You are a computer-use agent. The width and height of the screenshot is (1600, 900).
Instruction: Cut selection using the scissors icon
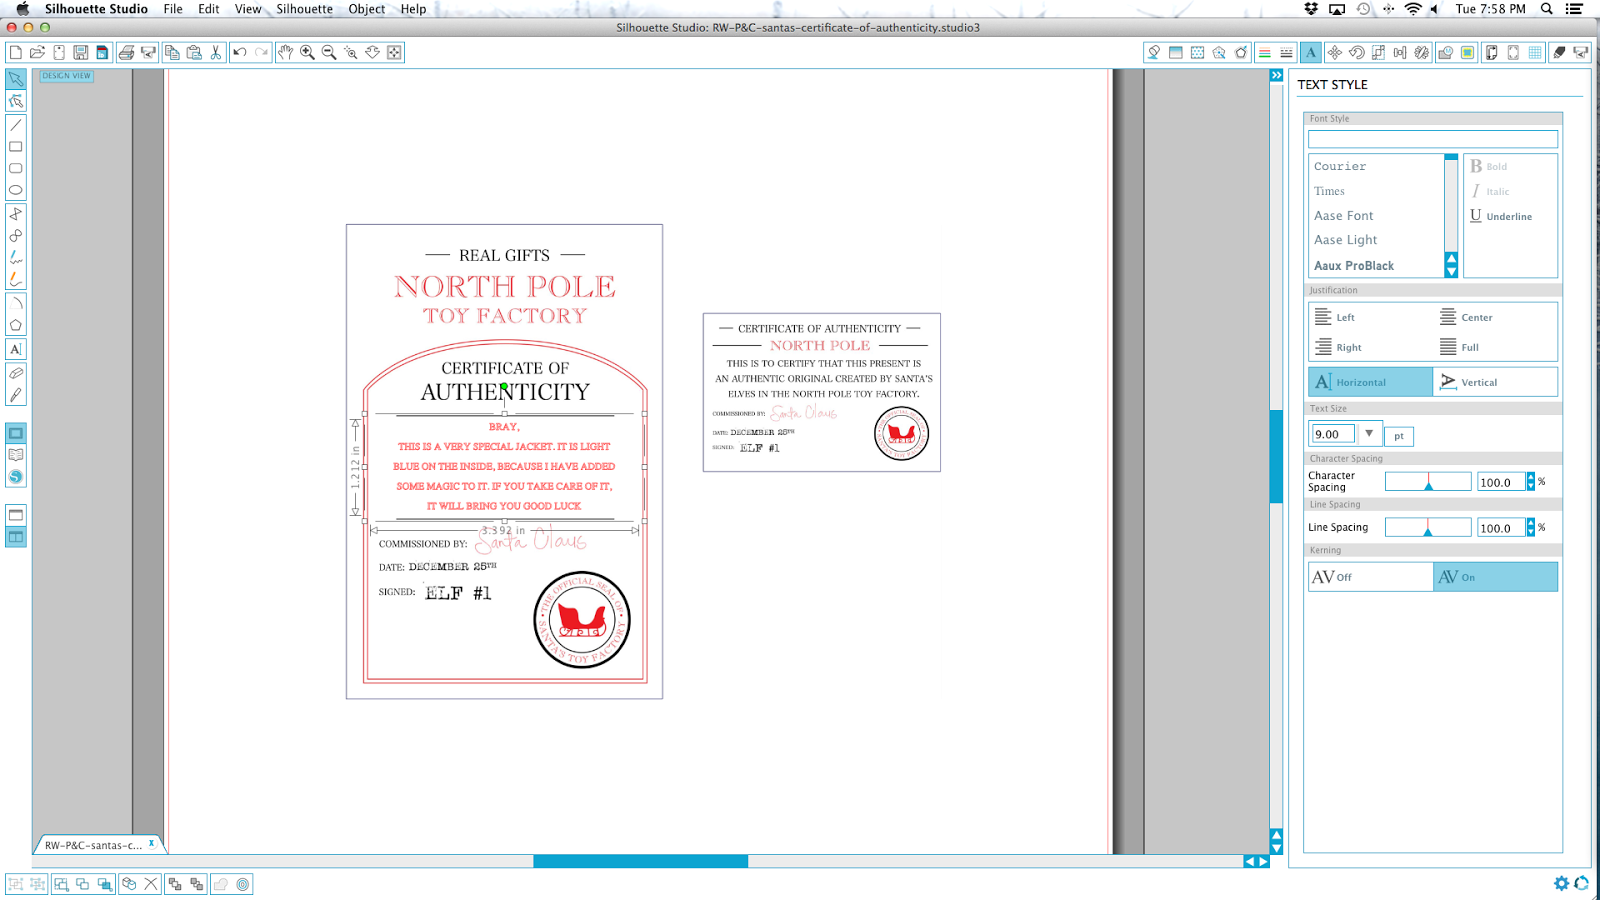point(215,52)
